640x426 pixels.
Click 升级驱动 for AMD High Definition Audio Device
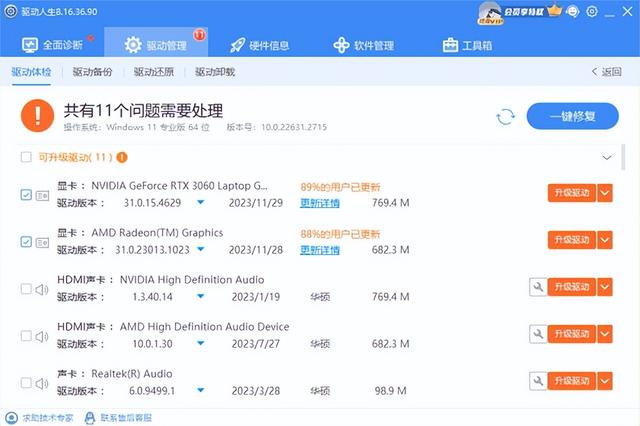coord(572,334)
